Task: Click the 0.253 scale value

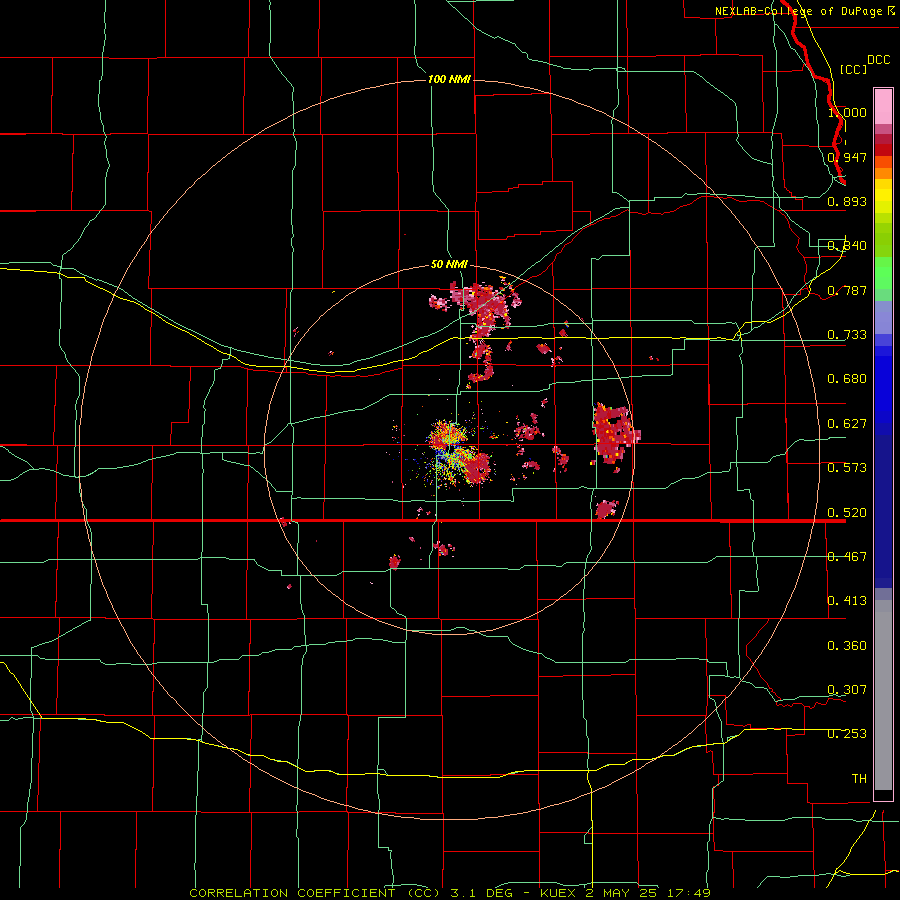Action: pyautogui.click(x=847, y=734)
